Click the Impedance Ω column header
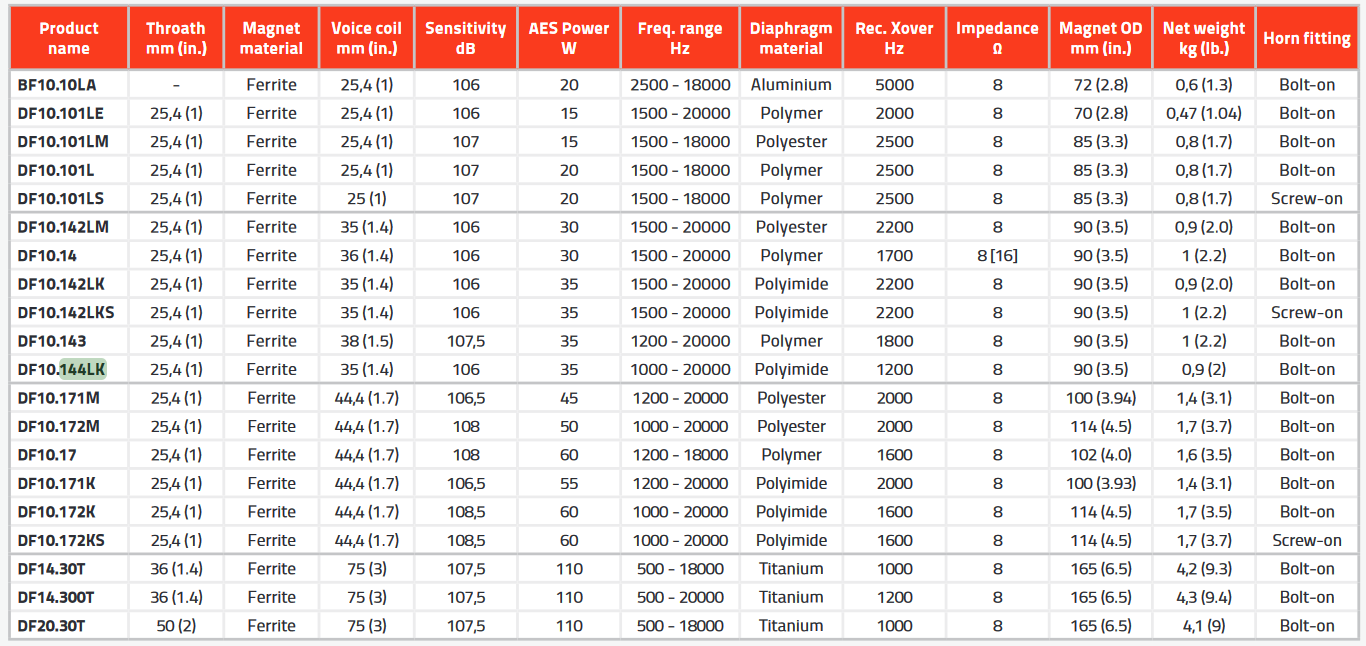Viewport: 1366px width, 646px height. click(x=997, y=38)
